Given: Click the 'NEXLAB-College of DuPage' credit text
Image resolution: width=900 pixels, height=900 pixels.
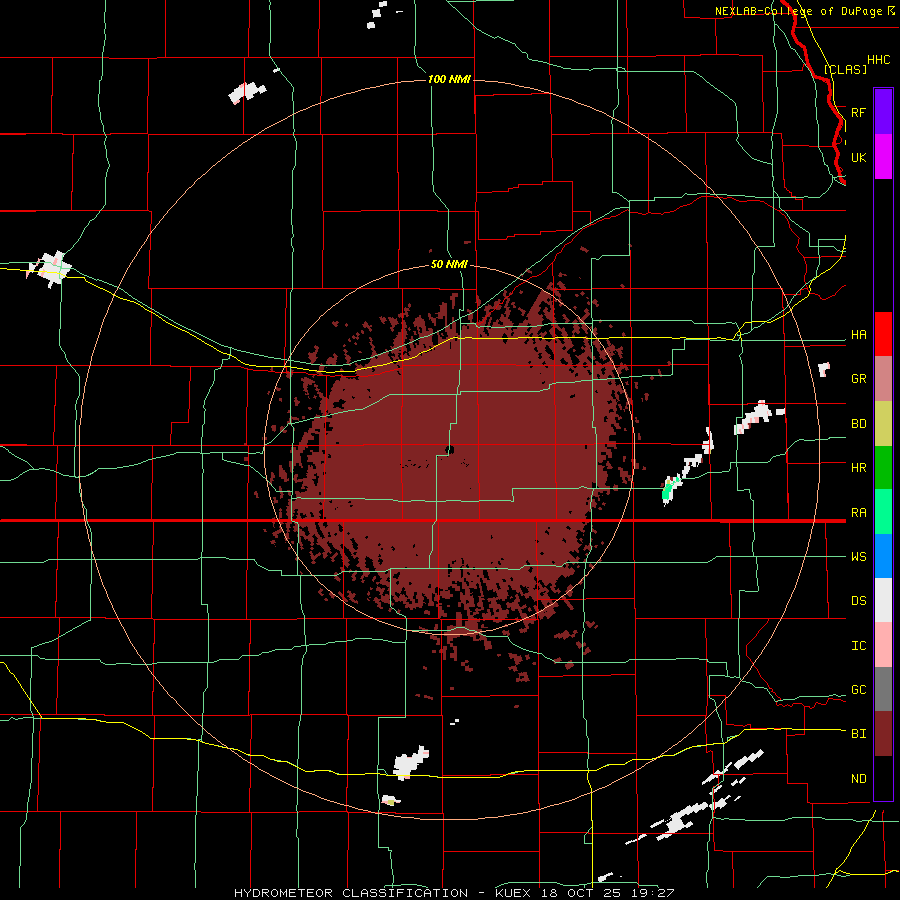Looking at the screenshot, I should click(x=798, y=11).
